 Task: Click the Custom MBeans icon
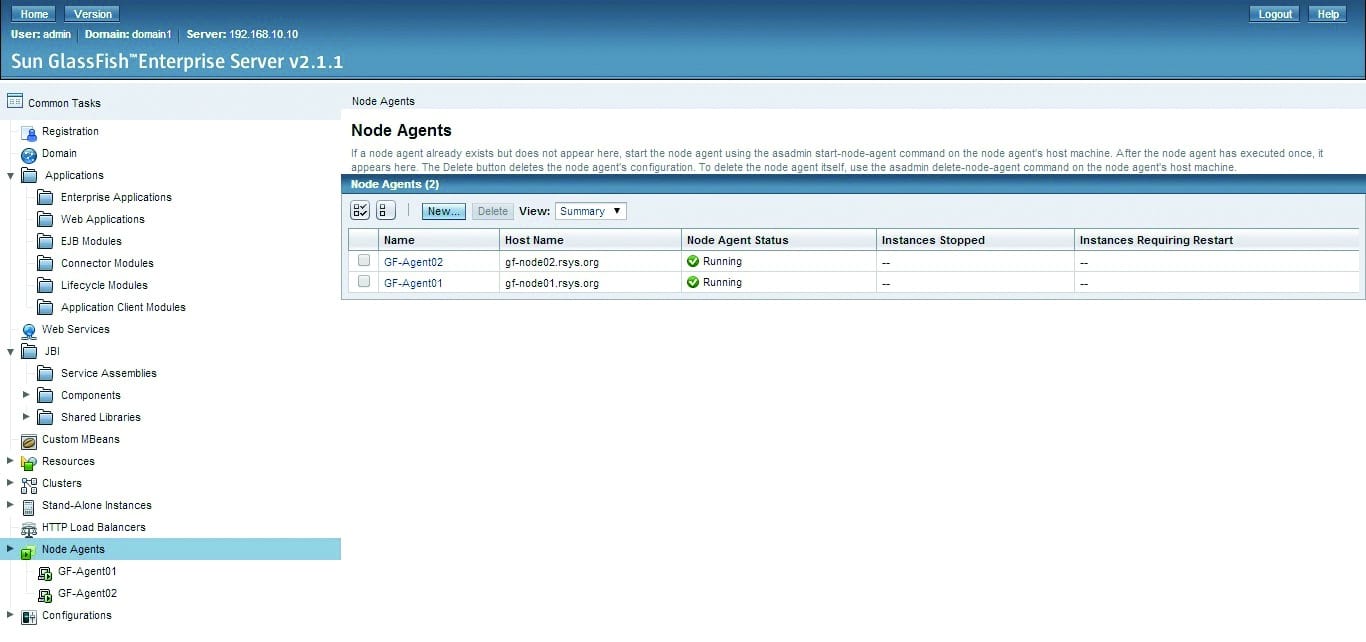[x=28, y=439]
